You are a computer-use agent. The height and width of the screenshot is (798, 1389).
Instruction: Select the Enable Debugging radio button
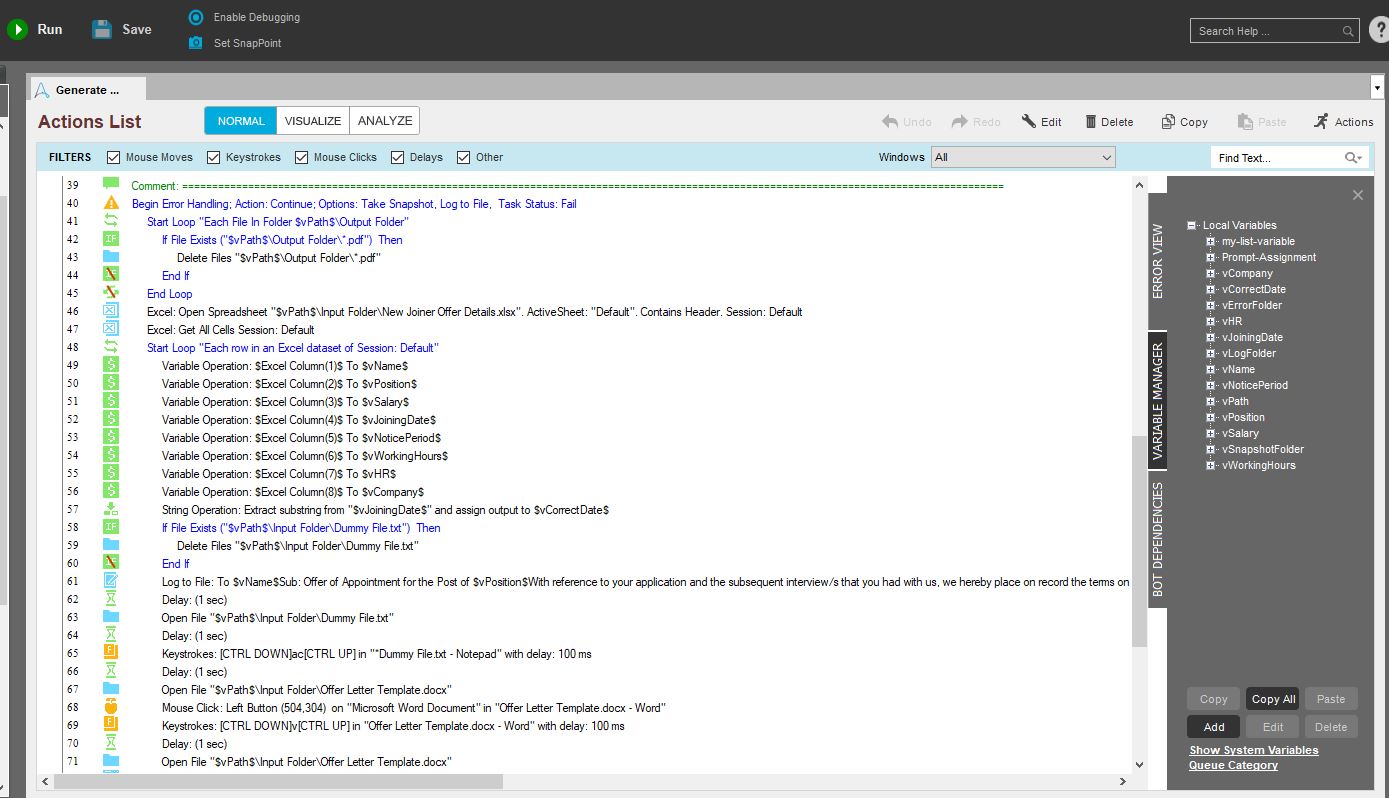pos(196,17)
